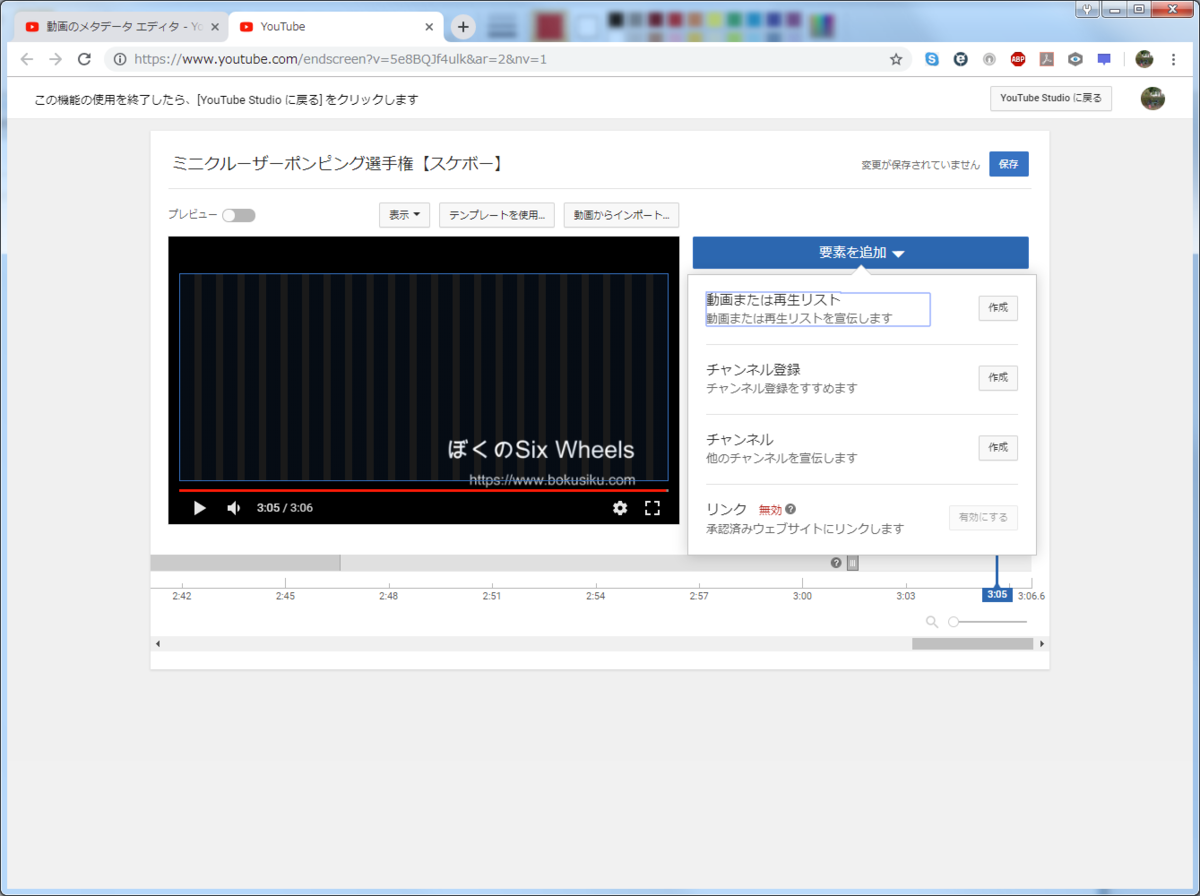Click the 3:05 playhead marker on timeline
Image resolution: width=1200 pixels, height=896 pixels.
(x=997, y=595)
